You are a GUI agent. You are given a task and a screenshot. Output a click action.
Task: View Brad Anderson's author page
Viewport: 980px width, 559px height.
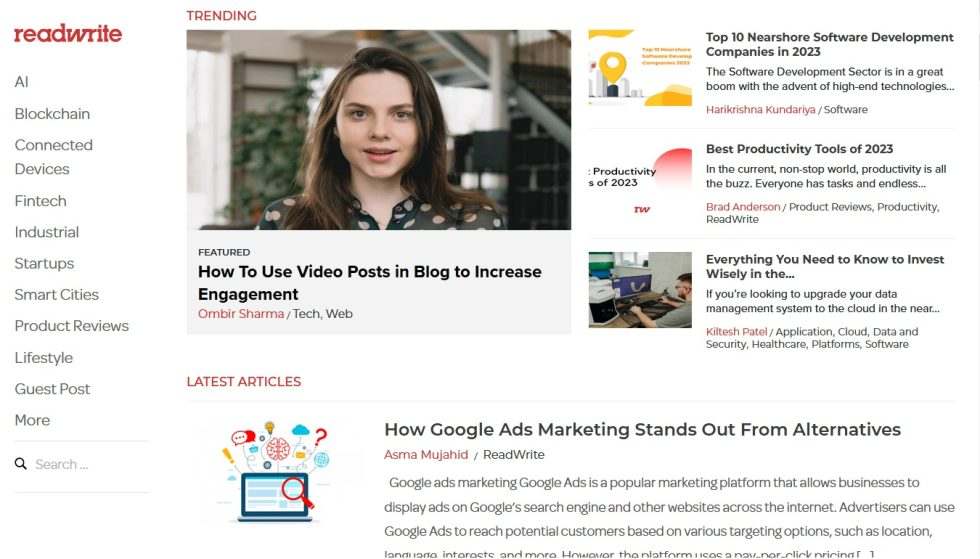click(x=743, y=207)
